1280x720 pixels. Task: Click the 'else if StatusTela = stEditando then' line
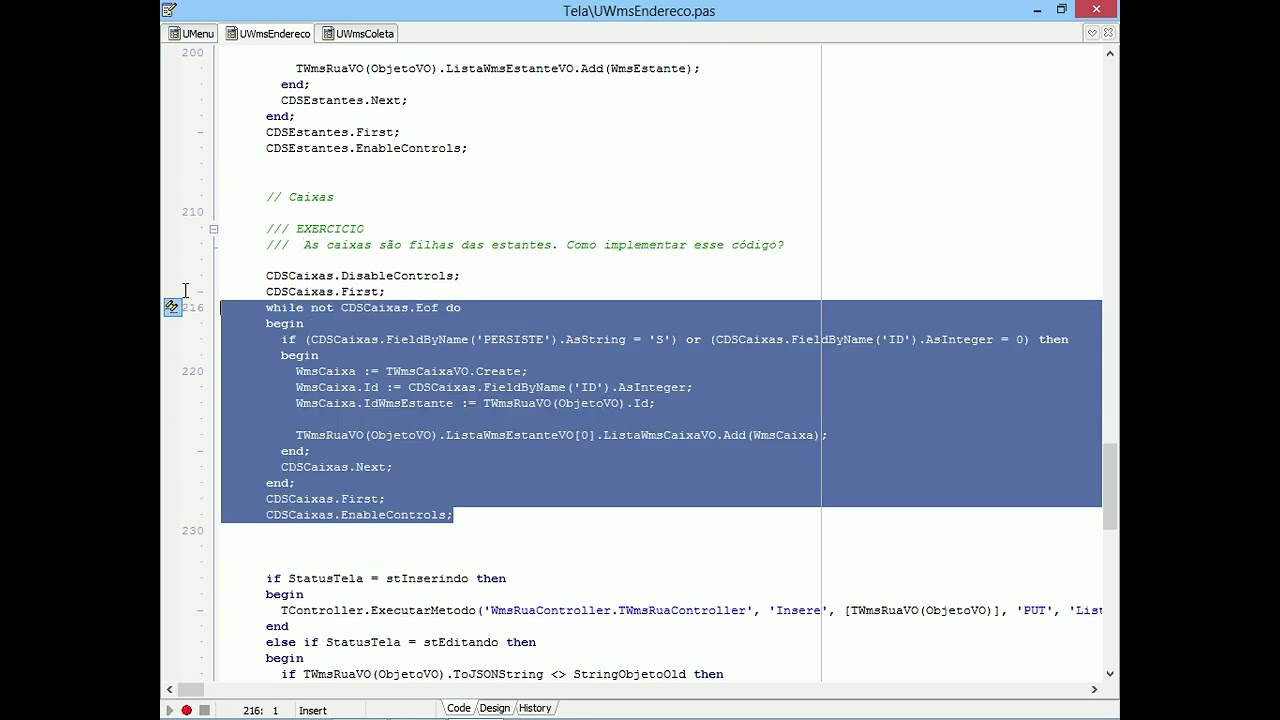pyautogui.click(x=401, y=642)
